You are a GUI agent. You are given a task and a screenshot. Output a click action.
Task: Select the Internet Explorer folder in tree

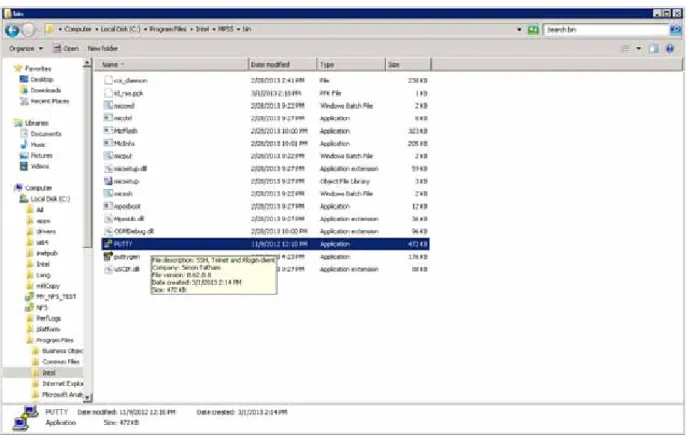coord(63,384)
